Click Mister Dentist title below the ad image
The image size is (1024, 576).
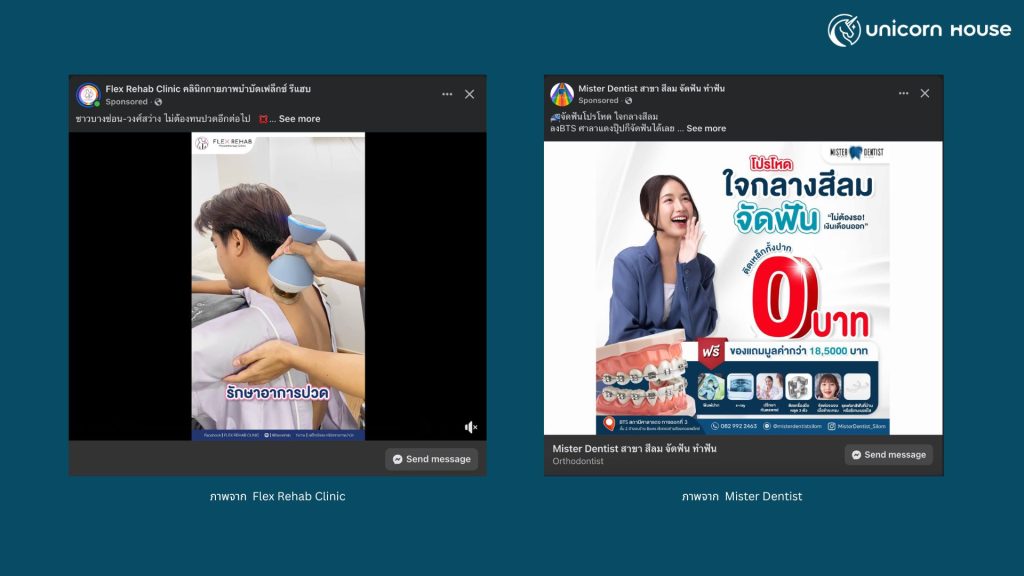(634, 449)
